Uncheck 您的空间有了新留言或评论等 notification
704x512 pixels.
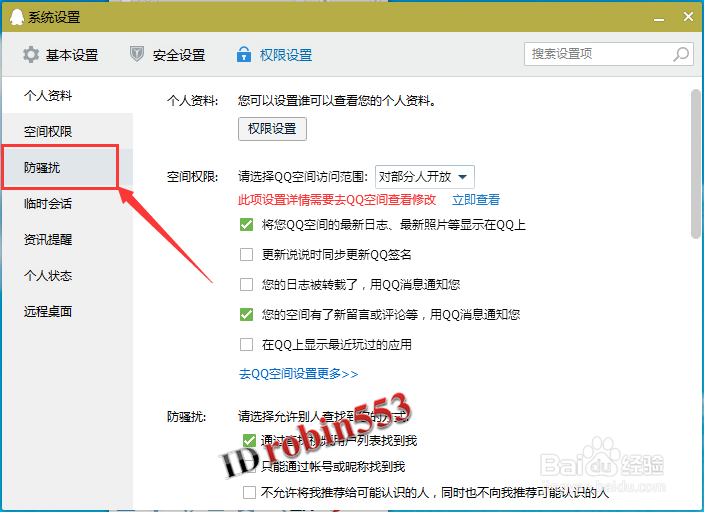246,314
